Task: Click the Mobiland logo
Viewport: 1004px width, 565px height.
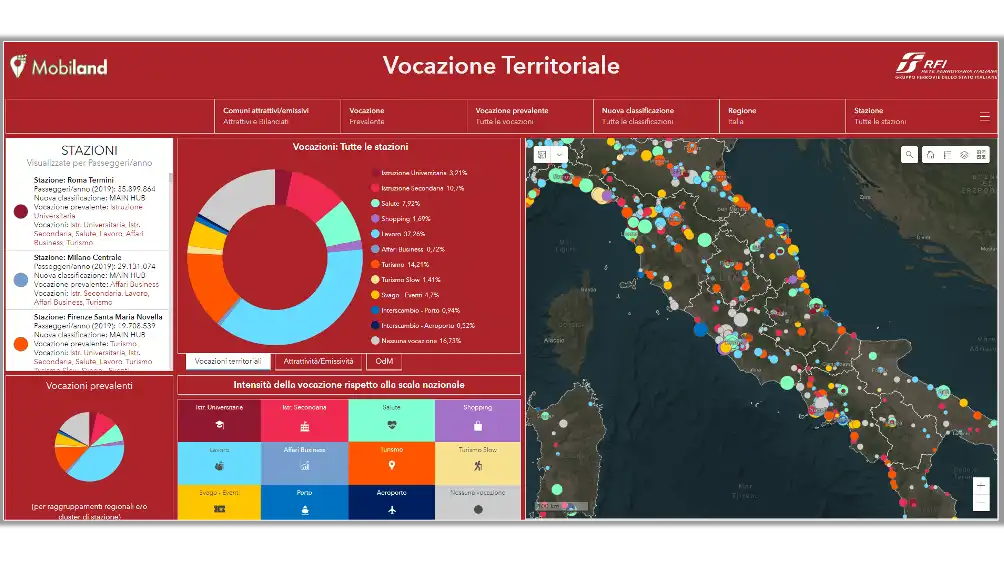Action: [59, 67]
